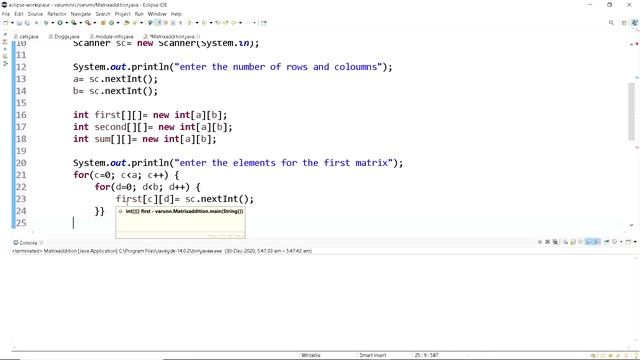The height and width of the screenshot is (360, 640).
Task: Click the Pin Editor toolbar icon
Action: coord(264,23)
